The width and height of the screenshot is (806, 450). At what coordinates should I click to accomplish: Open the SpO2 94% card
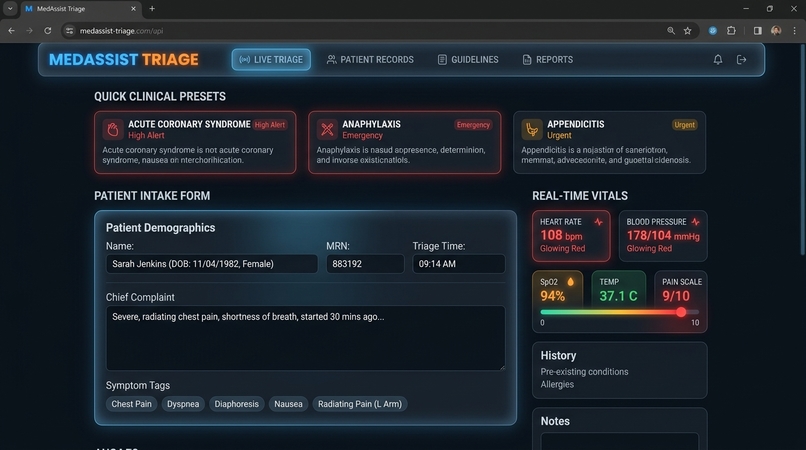pyautogui.click(x=558, y=290)
